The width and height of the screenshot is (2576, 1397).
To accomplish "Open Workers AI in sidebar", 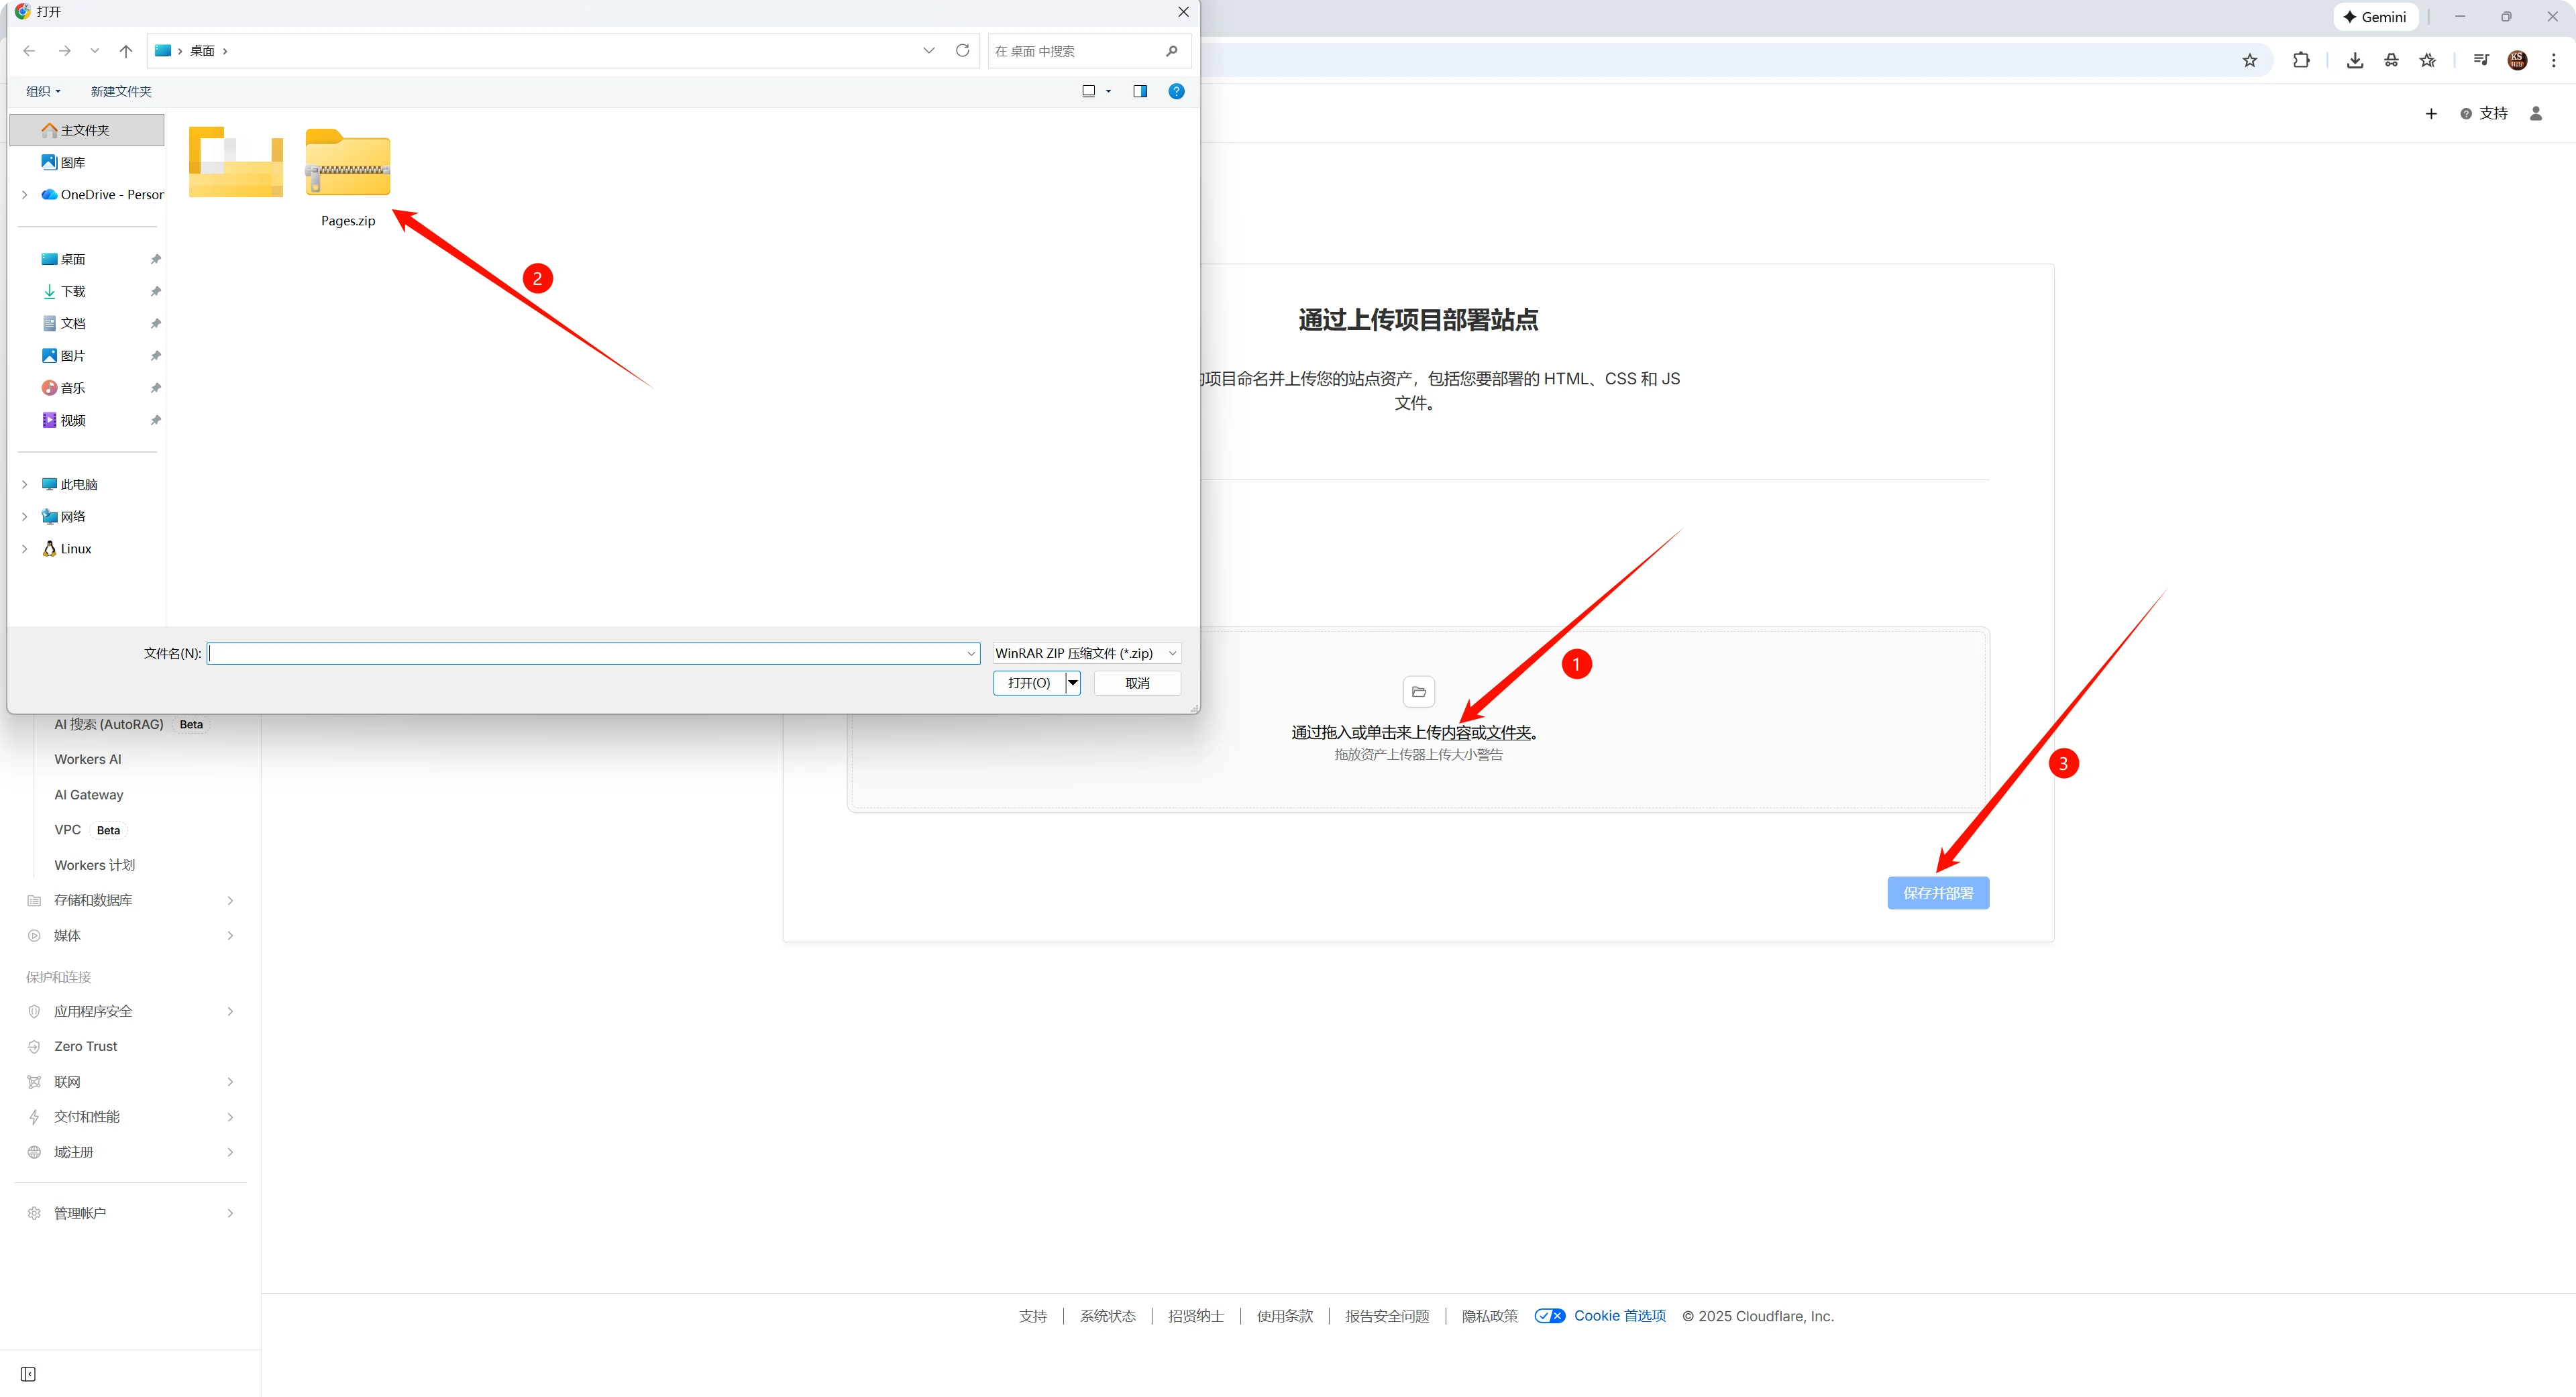I will pos(88,759).
